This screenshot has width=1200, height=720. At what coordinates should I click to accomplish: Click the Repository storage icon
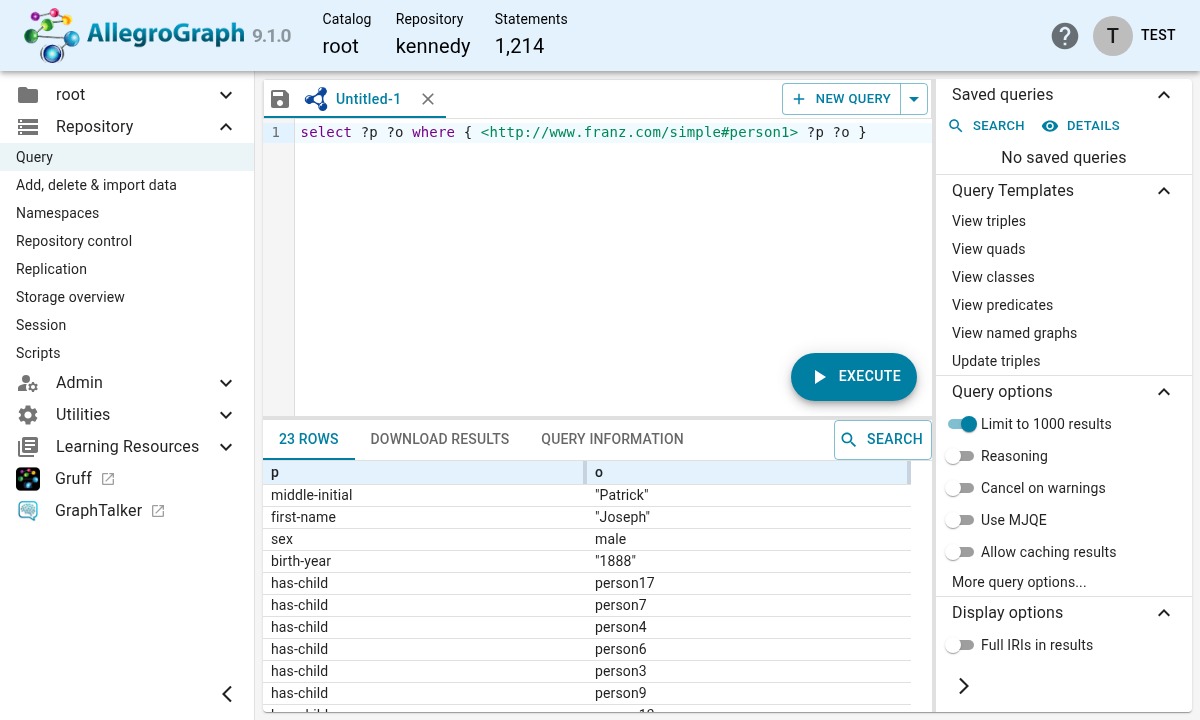coord(28,127)
